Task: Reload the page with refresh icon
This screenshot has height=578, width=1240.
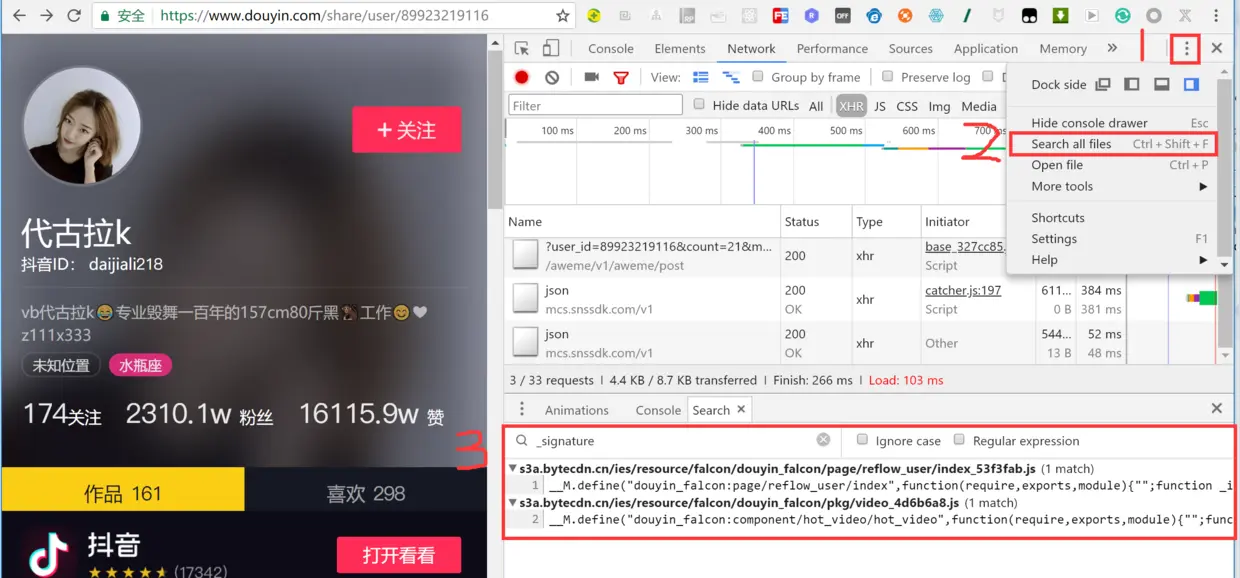Action: pyautogui.click(x=74, y=16)
